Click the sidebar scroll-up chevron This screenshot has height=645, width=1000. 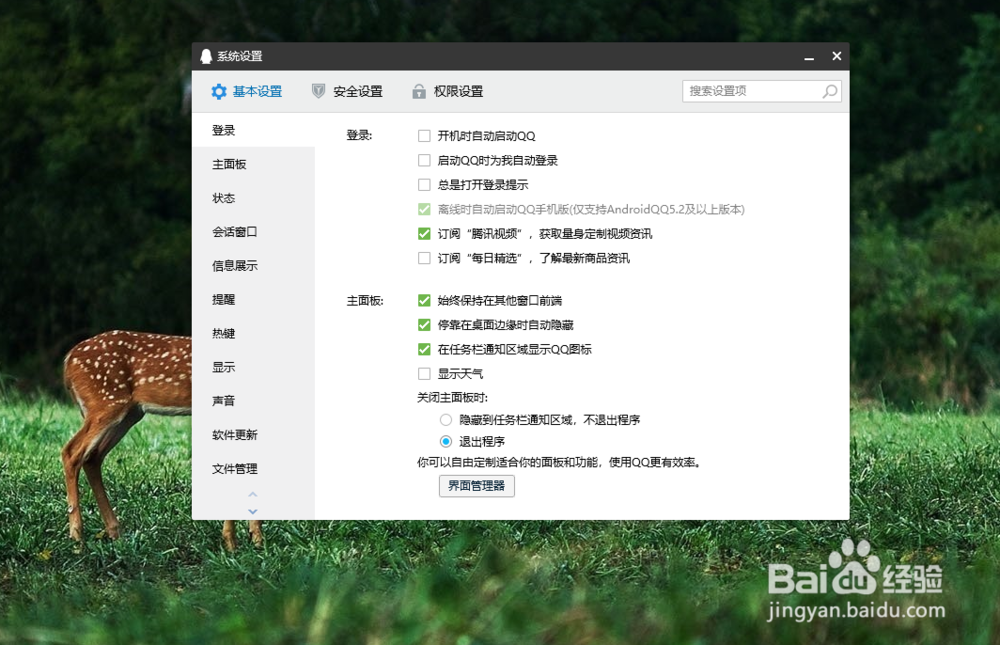[x=253, y=494]
